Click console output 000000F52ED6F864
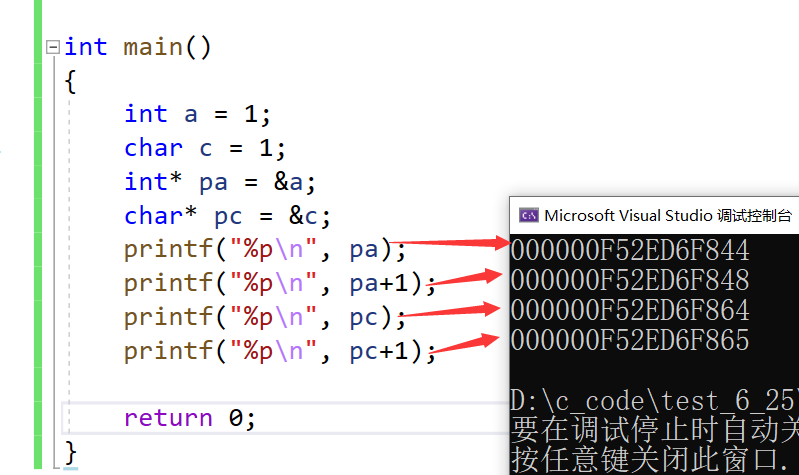Screen dimensions: 799x475 pos(630,310)
